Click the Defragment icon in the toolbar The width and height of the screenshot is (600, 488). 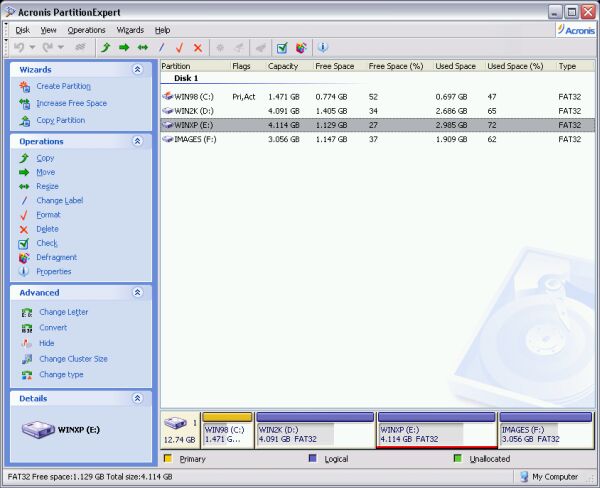pyautogui.click(x=301, y=47)
